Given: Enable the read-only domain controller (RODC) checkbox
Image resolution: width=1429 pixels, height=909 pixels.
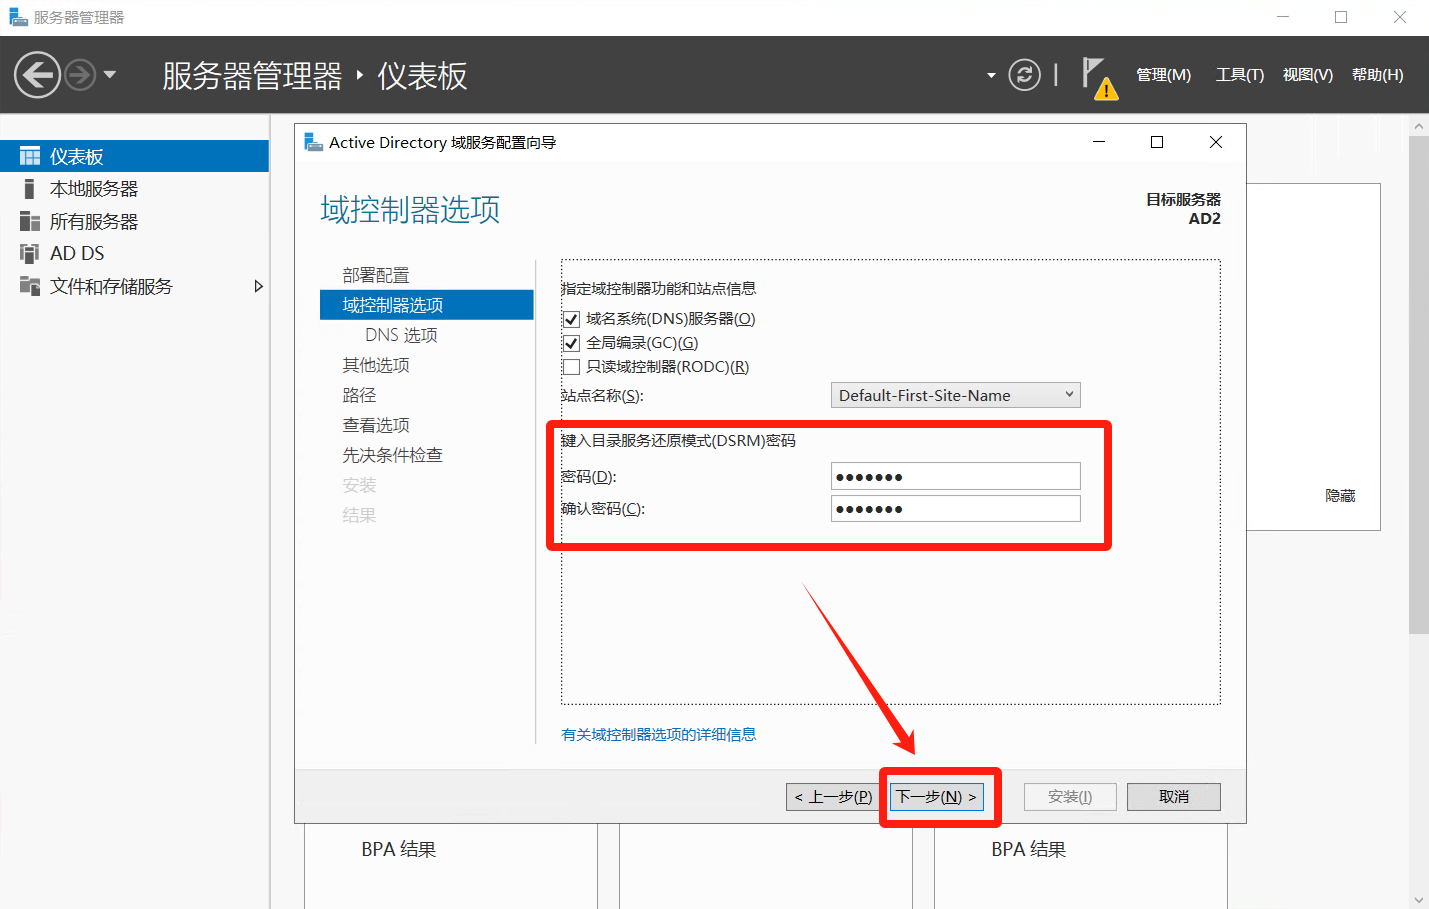Looking at the screenshot, I should pyautogui.click(x=572, y=367).
